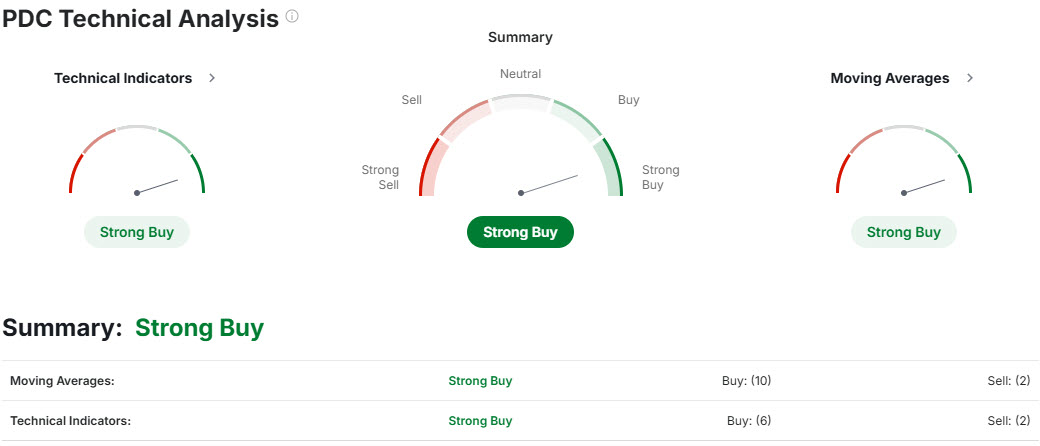Screen dimensions: 1040x446
Task: Click Strong Buy badge under Technical Indicators gauge
Action: click(x=137, y=232)
